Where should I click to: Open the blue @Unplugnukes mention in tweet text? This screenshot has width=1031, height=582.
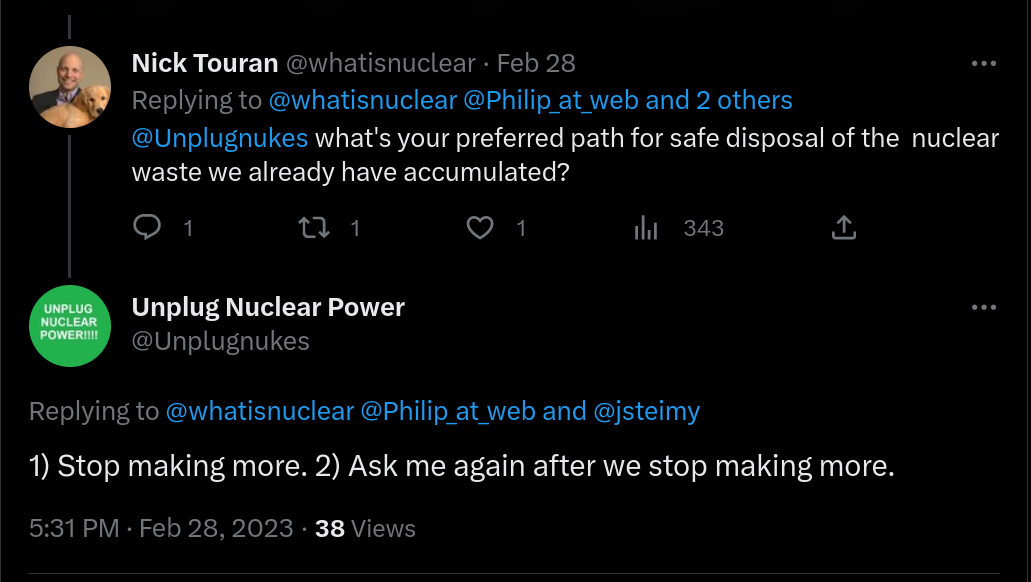pyautogui.click(x=220, y=137)
